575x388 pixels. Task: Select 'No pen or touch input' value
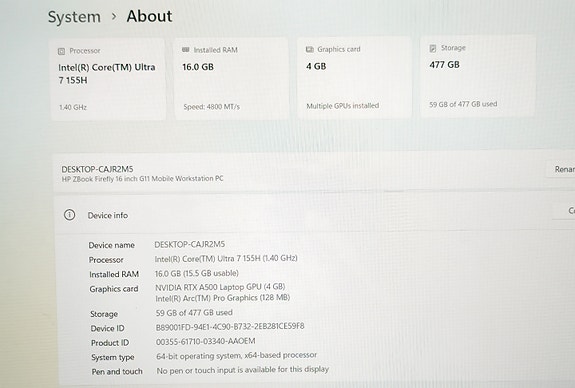click(243, 370)
